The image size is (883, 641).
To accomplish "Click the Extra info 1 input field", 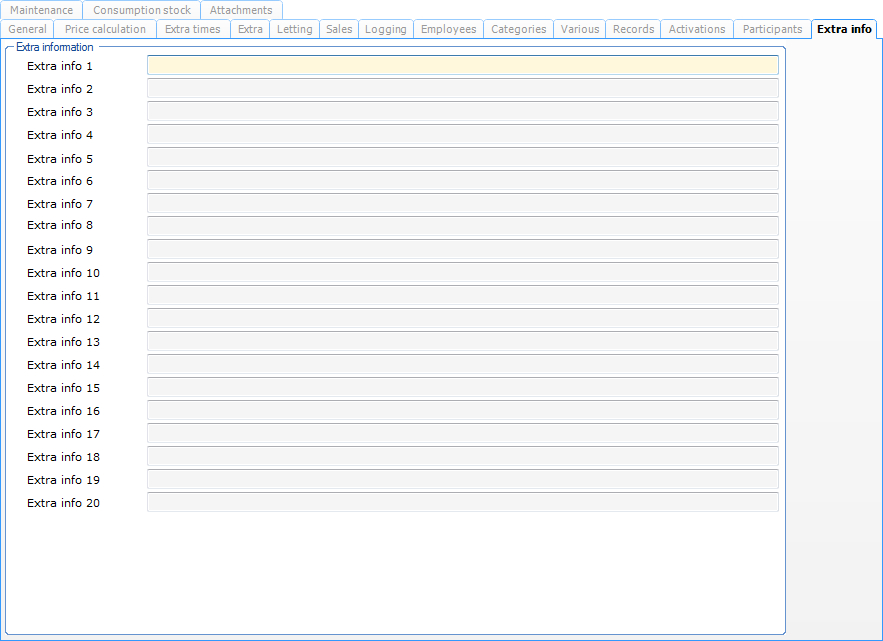I will pyautogui.click(x=462, y=66).
